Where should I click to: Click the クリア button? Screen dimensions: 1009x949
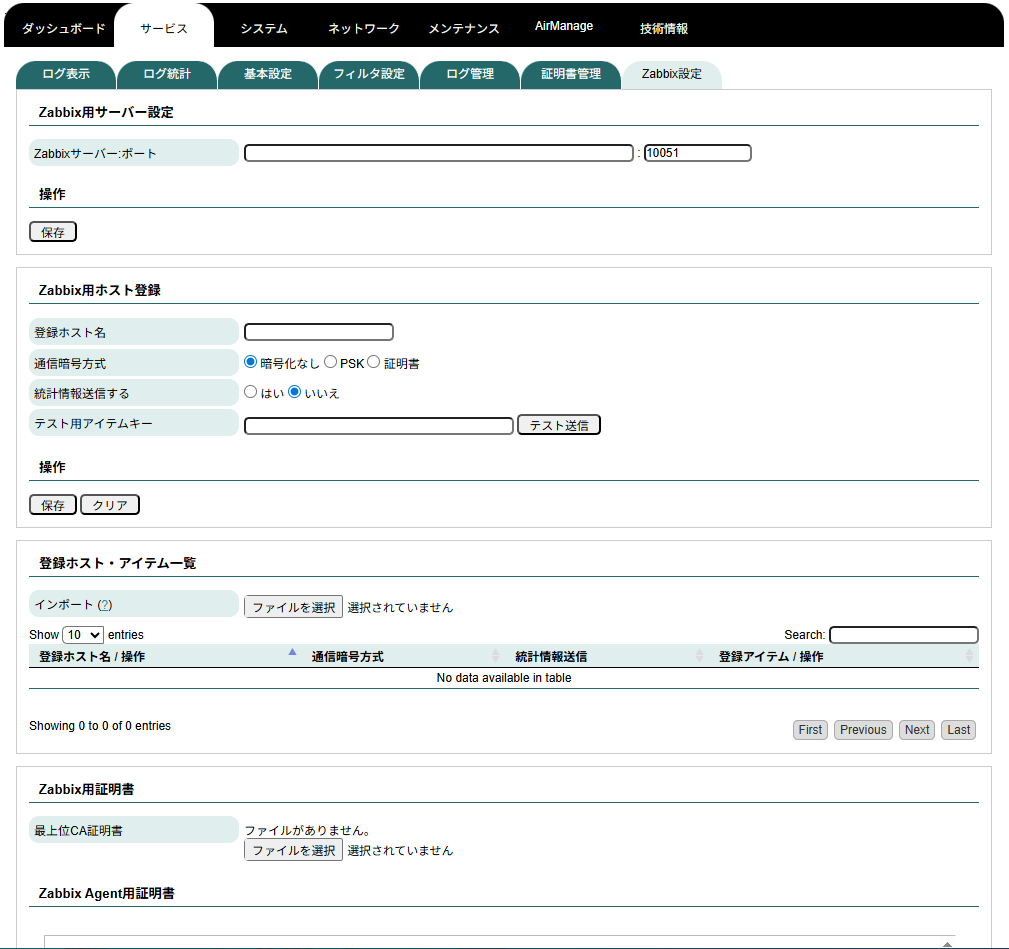(x=109, y=504)
